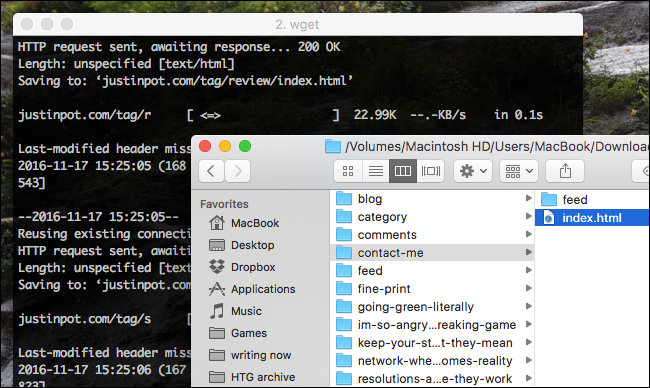Screen dimensions: 650x388
Task: Open Dropbox in Finder sidebar
Action: coord(242,267)
